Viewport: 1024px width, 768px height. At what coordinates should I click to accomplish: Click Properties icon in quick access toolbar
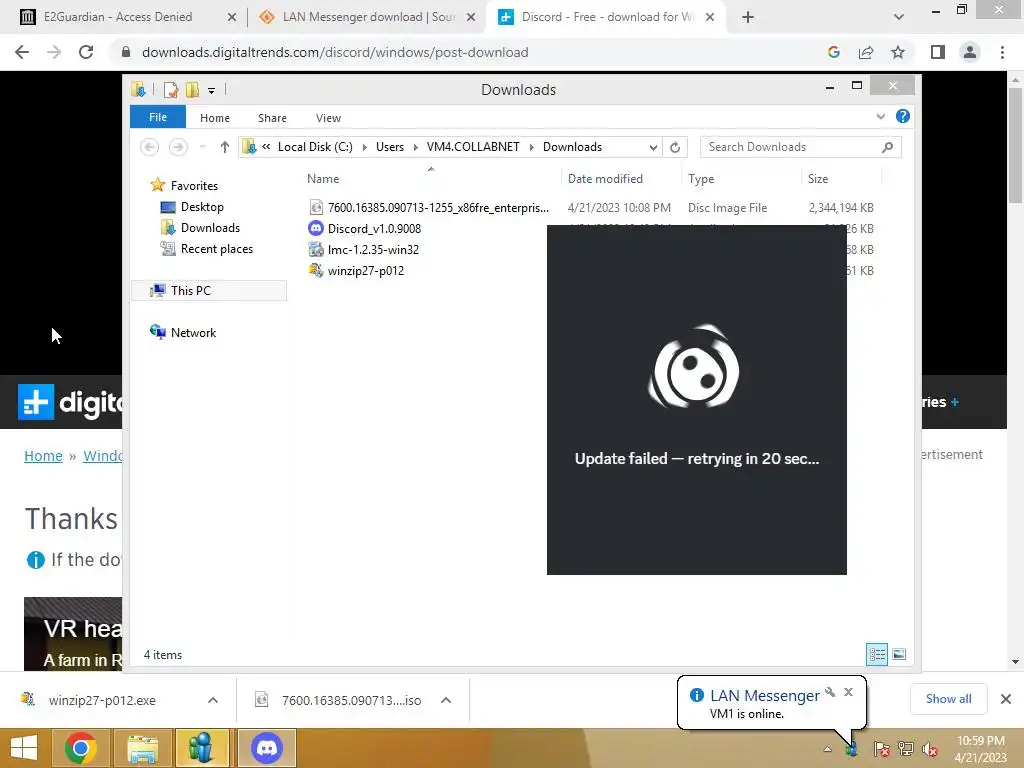(170, 89)
